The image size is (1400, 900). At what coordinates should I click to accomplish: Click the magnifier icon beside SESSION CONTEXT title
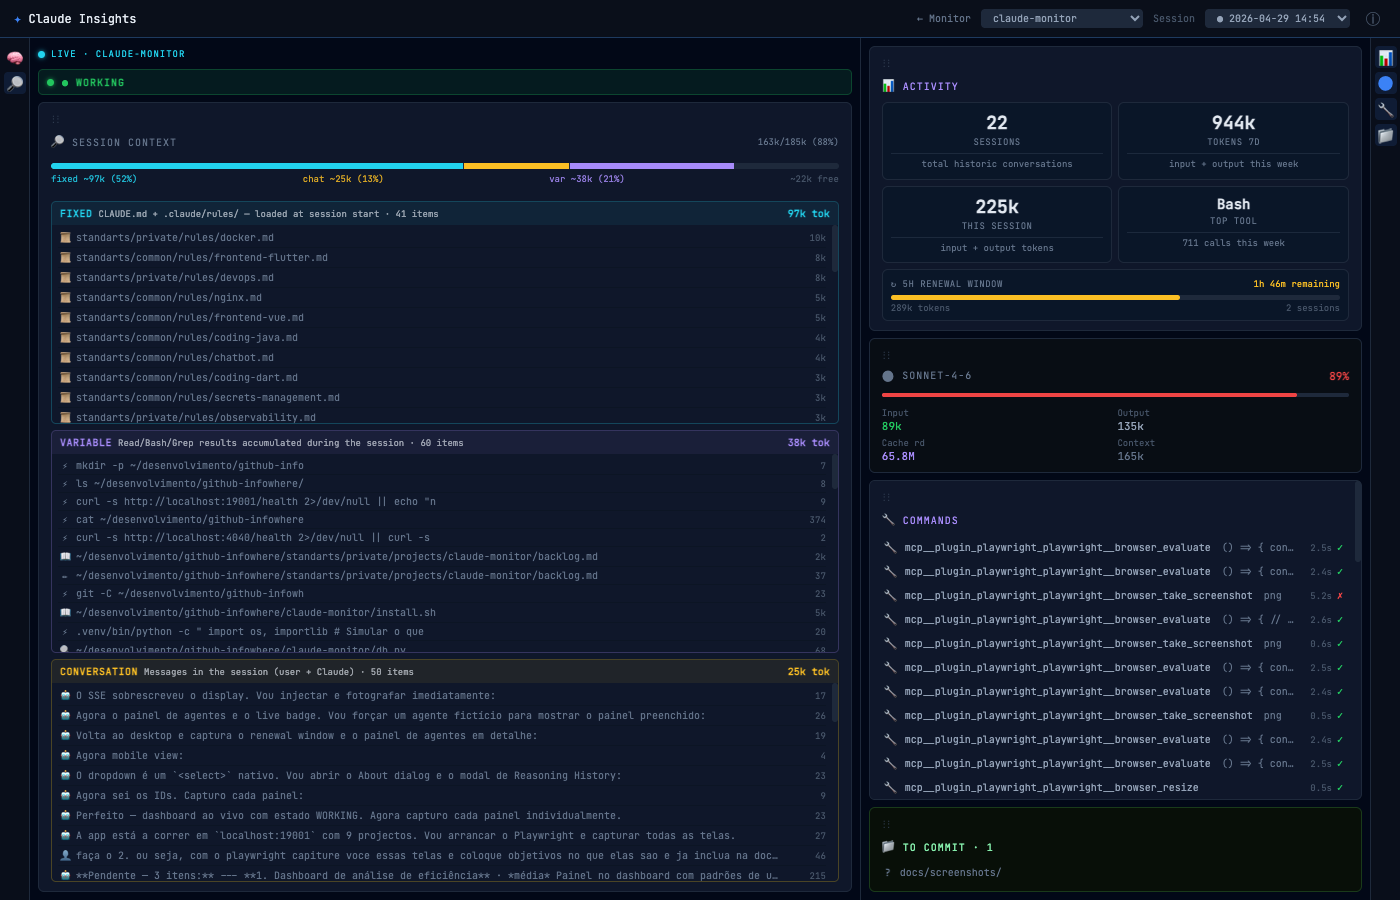(58, 142)
